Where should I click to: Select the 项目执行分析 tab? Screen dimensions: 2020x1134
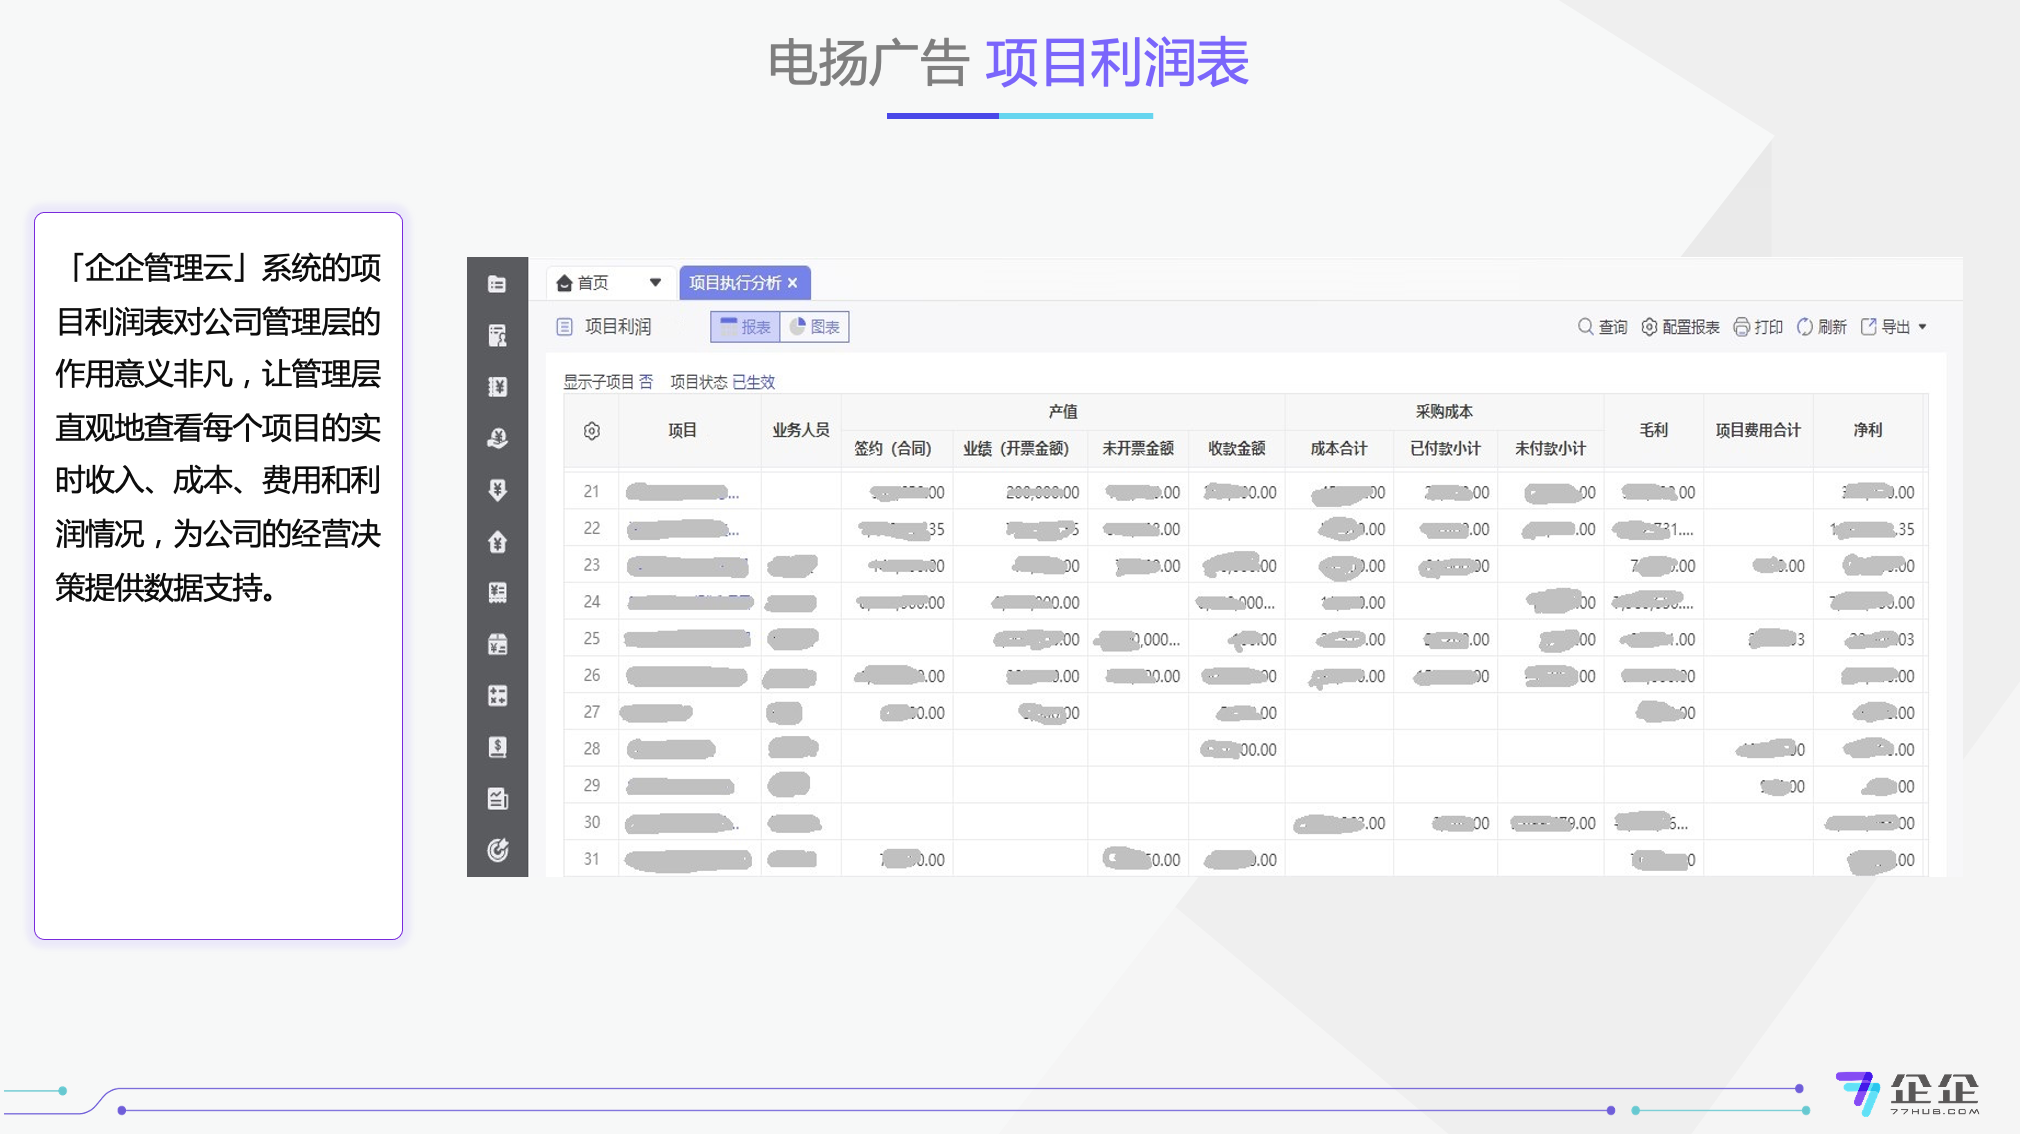pyautogui.click(x=734, y=283)
